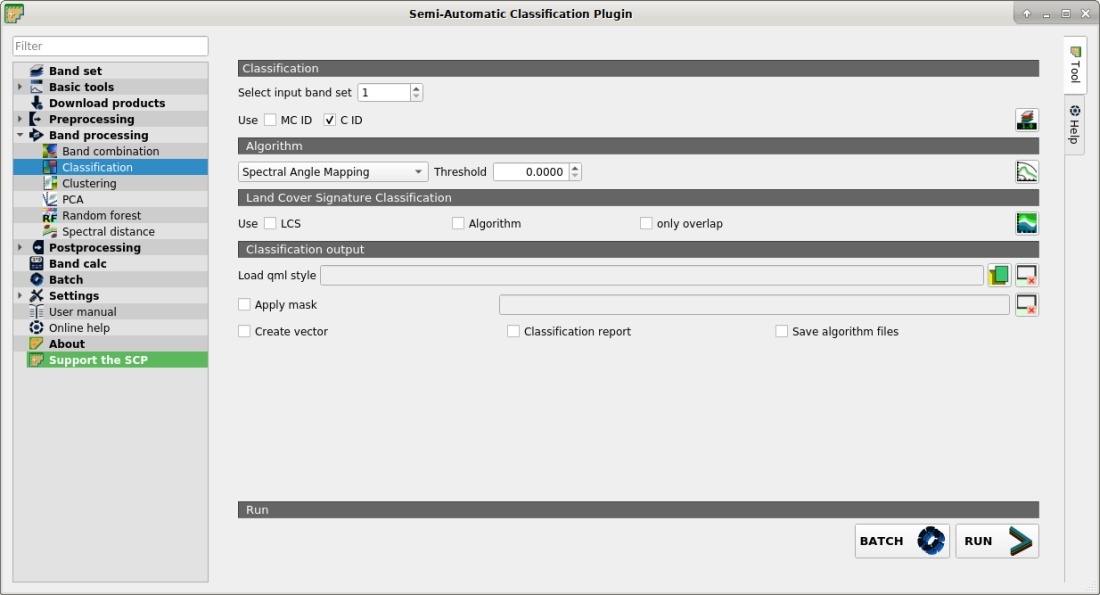Click the Postprocessing icon
The width and height of the screenshot is (1100, 595).
point(36,248)
